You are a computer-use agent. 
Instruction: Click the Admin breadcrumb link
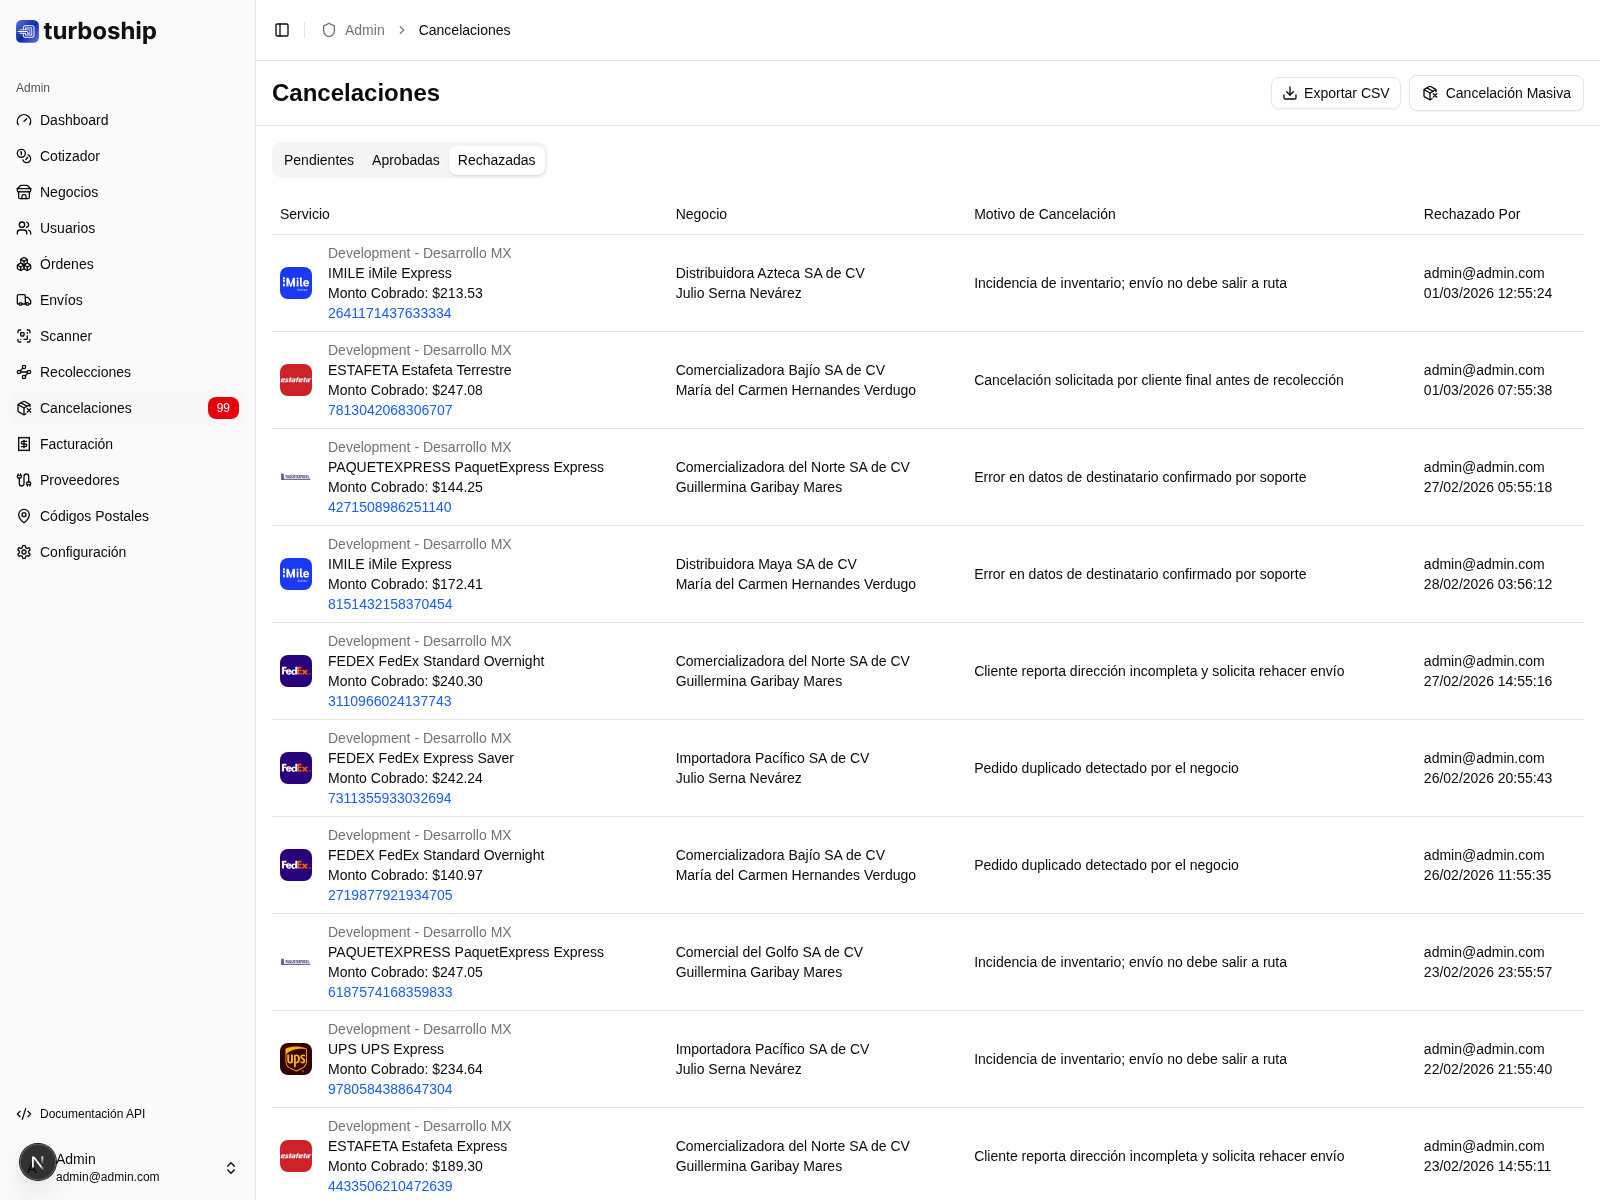tap(364, 30)
